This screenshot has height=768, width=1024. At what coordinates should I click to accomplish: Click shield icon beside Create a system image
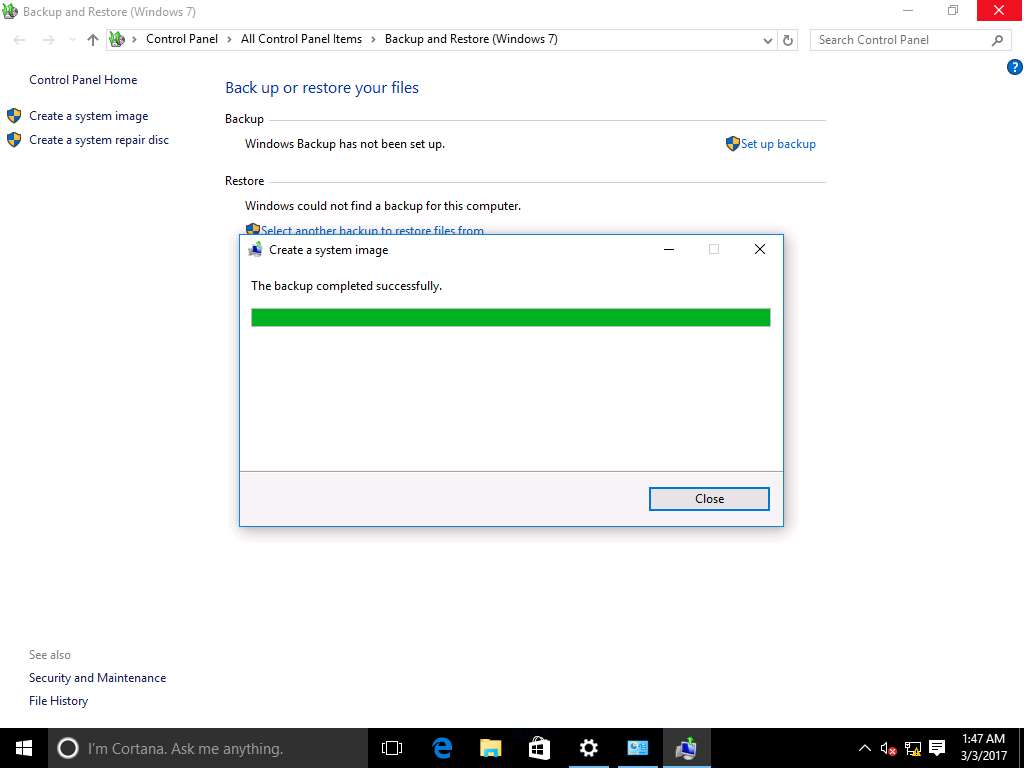click(x=14, y=116)
